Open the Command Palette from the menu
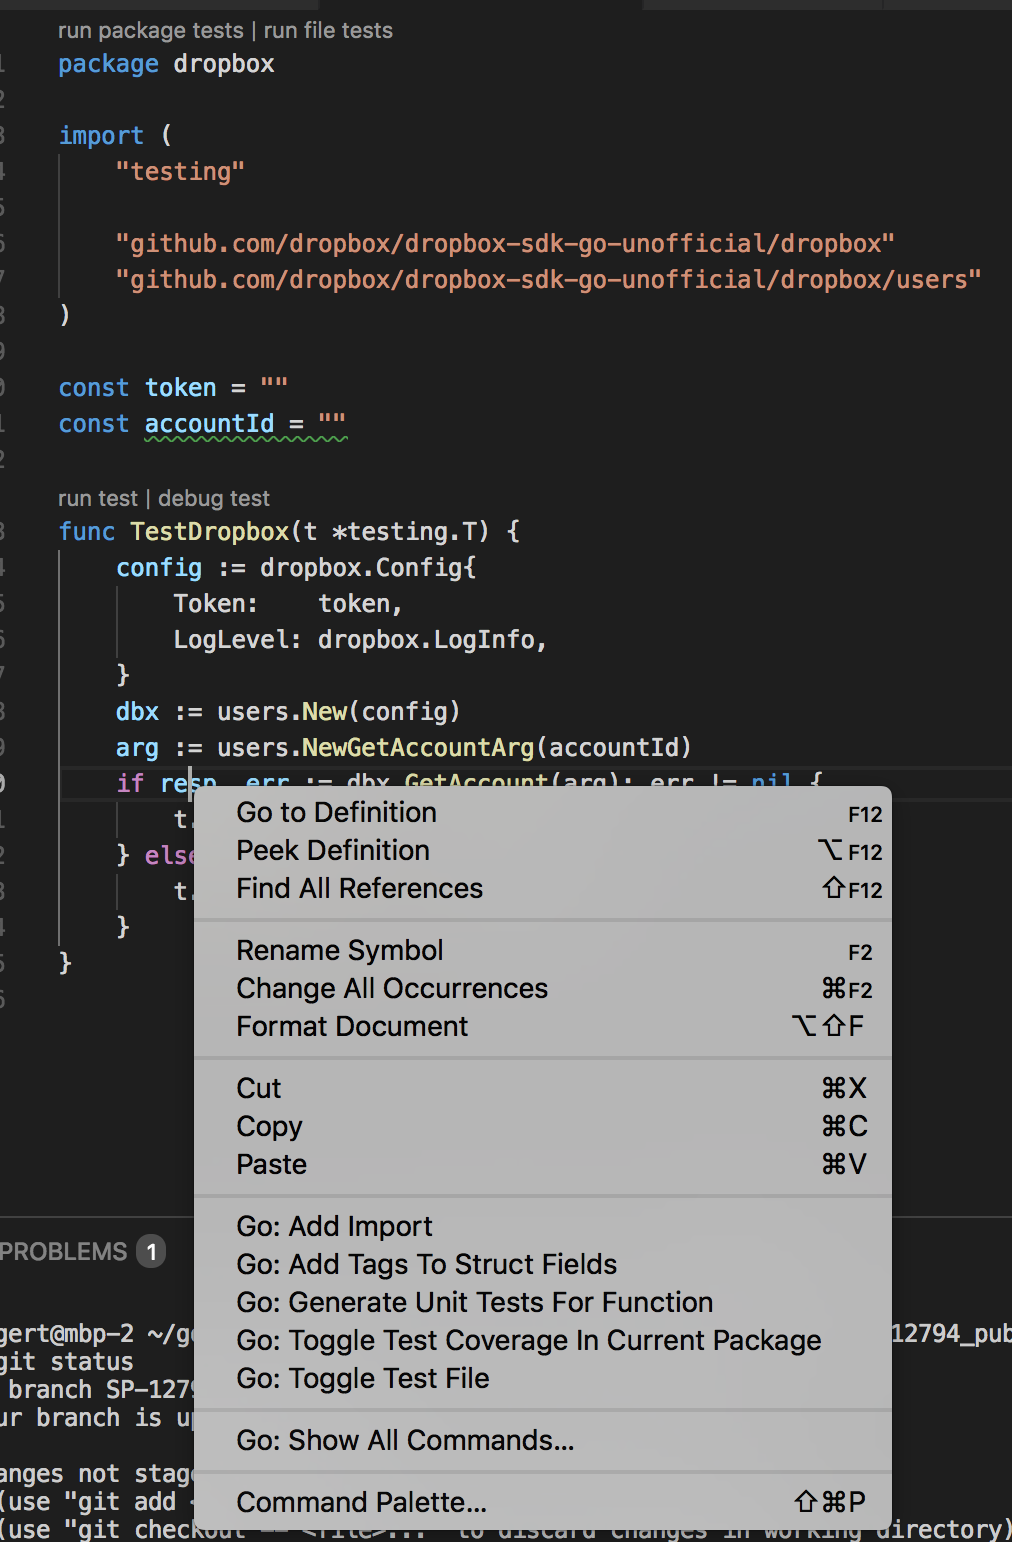 point(361,1501)
